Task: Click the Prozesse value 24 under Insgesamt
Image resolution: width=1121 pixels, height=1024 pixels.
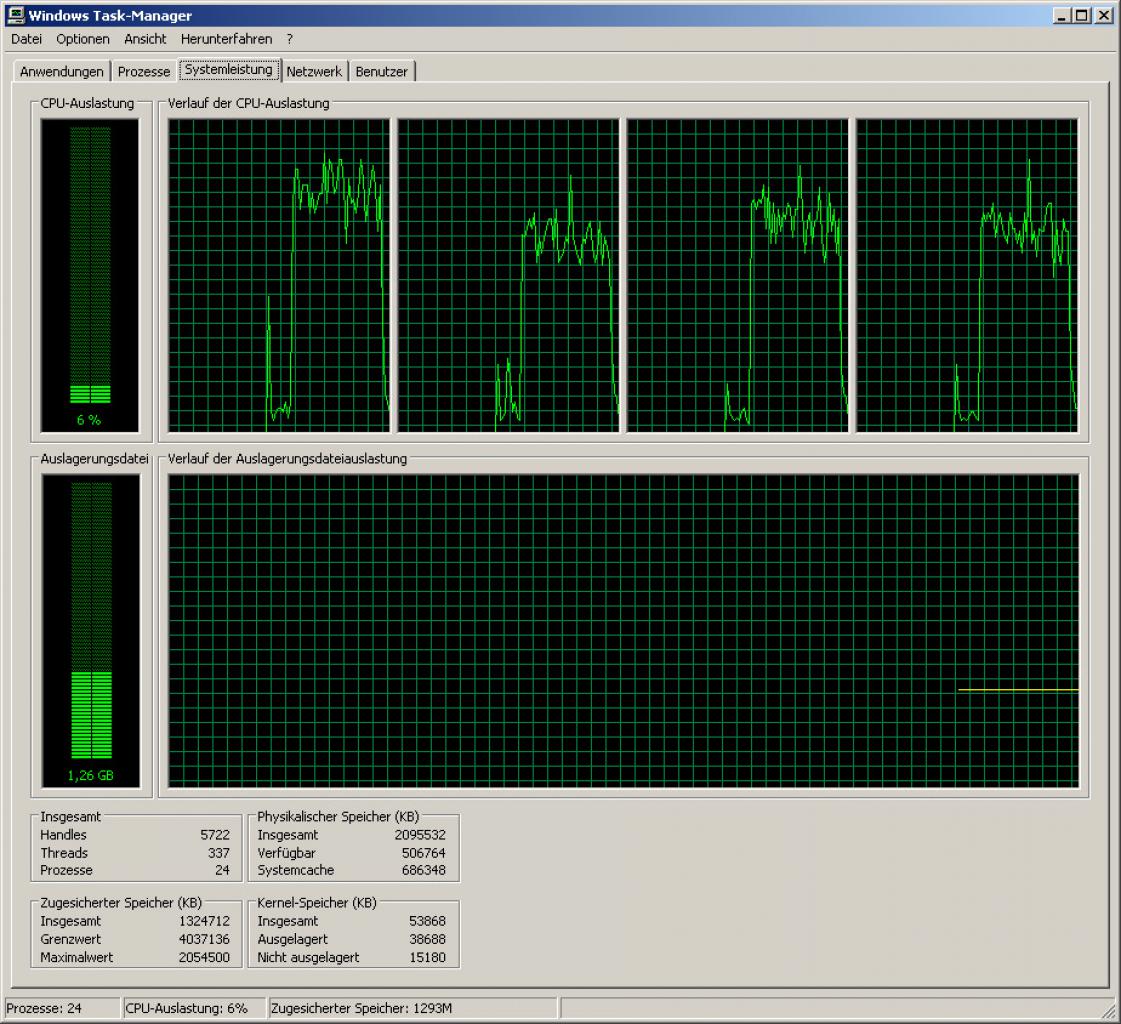Action: pos(222,870)
